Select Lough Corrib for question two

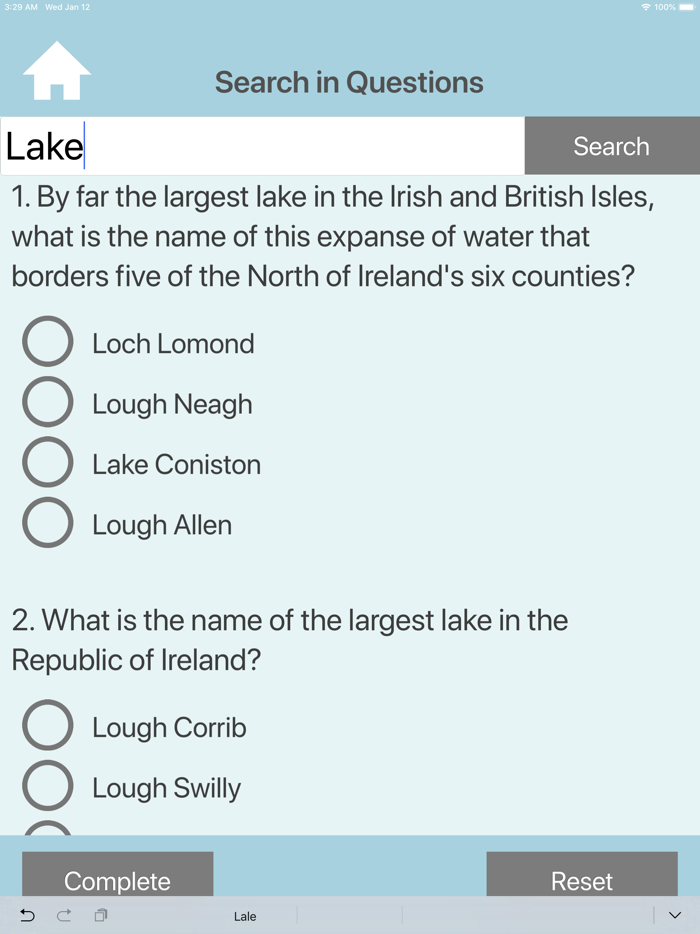pos(47,725)
